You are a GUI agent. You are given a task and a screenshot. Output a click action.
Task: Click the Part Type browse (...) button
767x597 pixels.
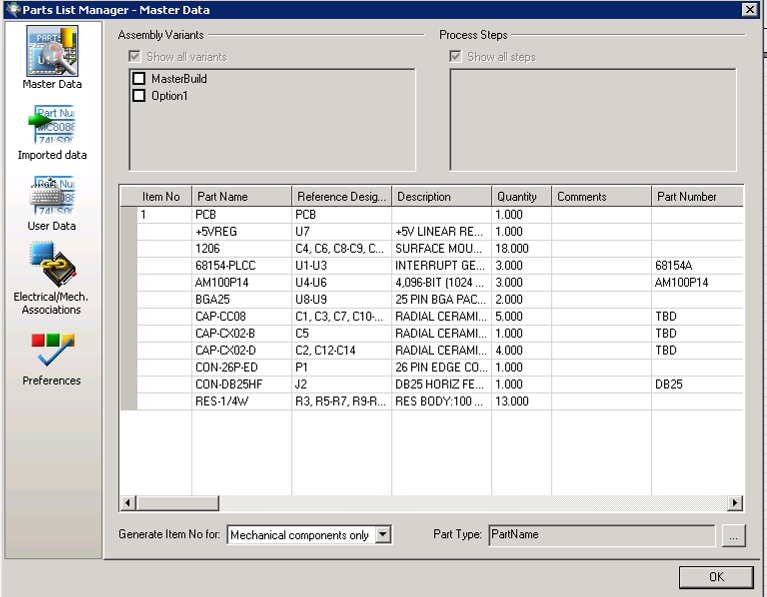(x=733, y=535)
